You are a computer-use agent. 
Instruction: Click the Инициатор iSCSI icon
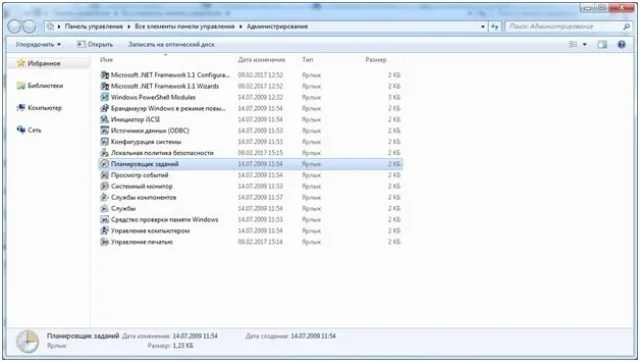coord(104,120)
